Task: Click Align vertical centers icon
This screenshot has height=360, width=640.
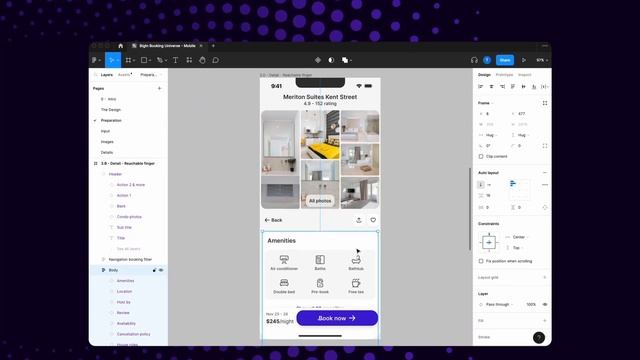Action: (x=524, y=87)
